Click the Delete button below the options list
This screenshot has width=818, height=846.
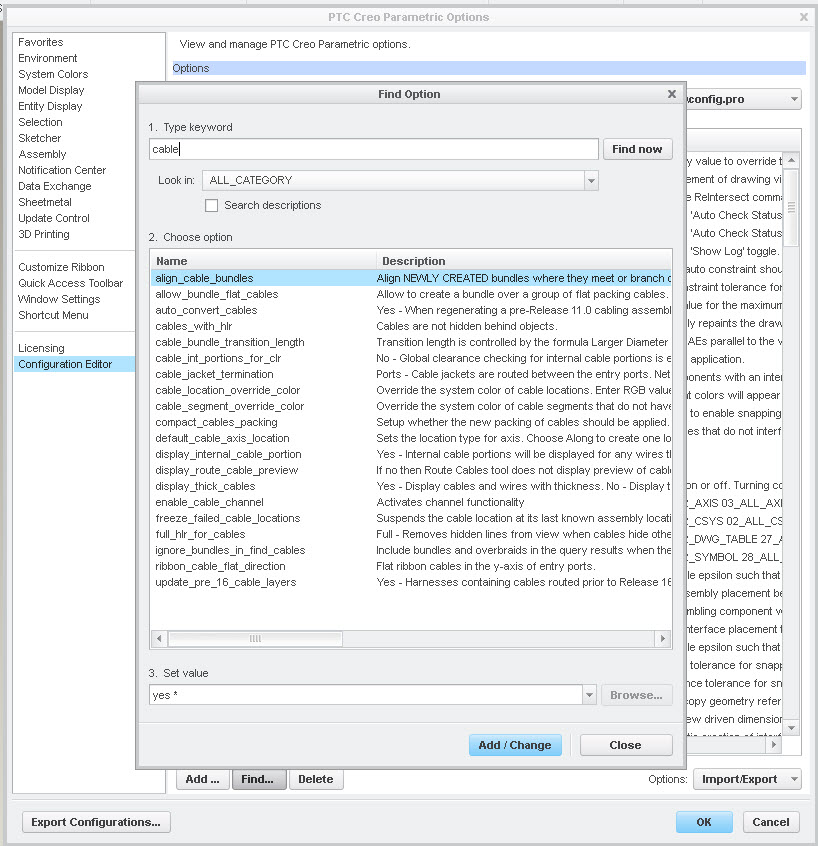click(x=314, y=779)
